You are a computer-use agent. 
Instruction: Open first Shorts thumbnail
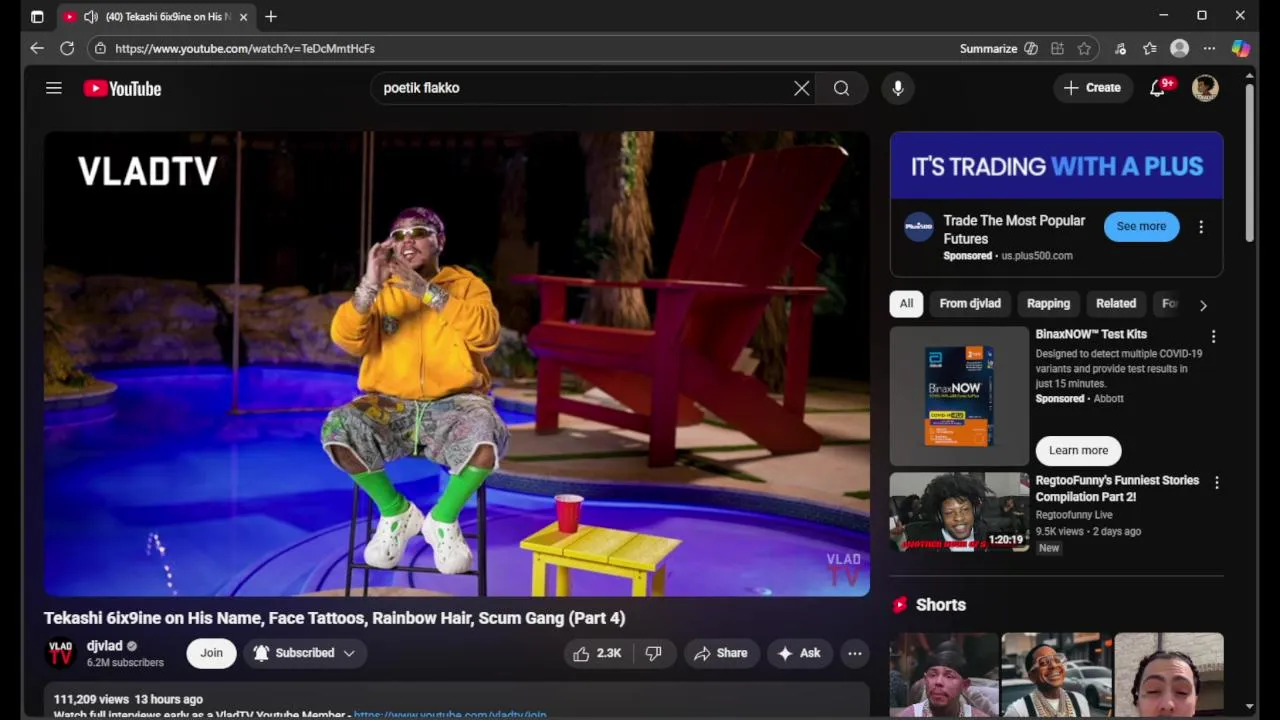[944, 675]
